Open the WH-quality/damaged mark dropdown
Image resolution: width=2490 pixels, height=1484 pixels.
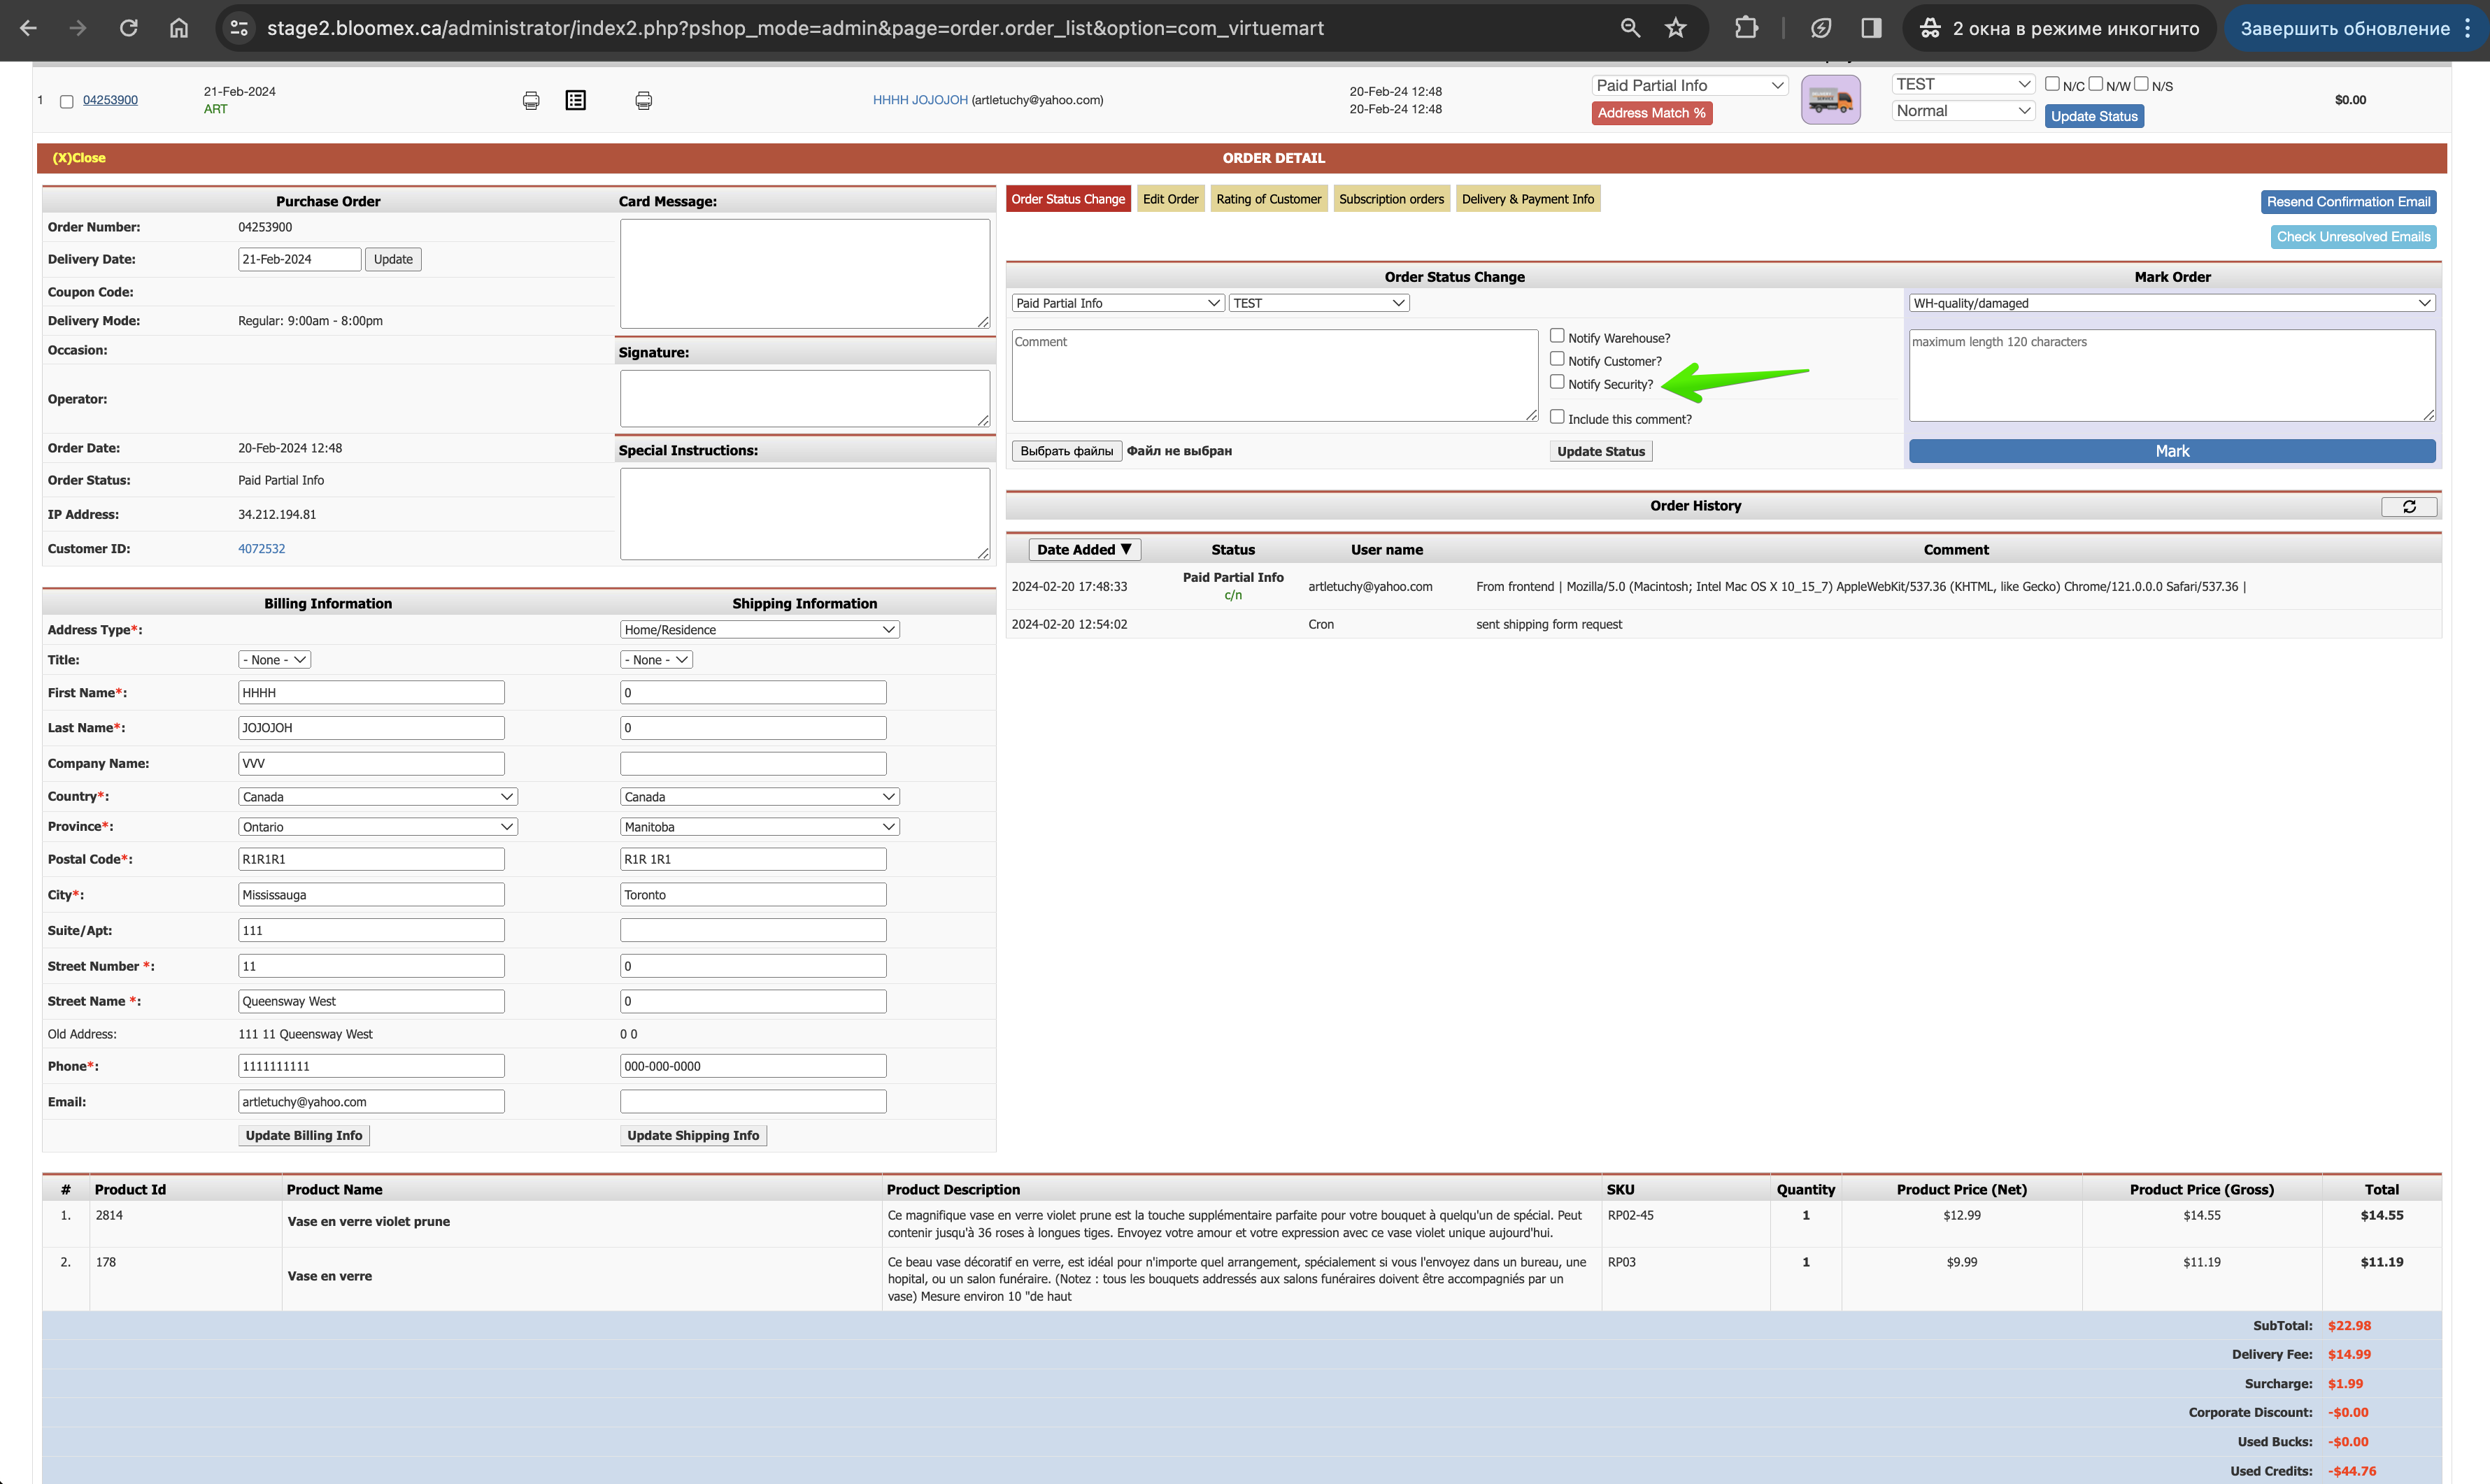(x=2172, y=303)
